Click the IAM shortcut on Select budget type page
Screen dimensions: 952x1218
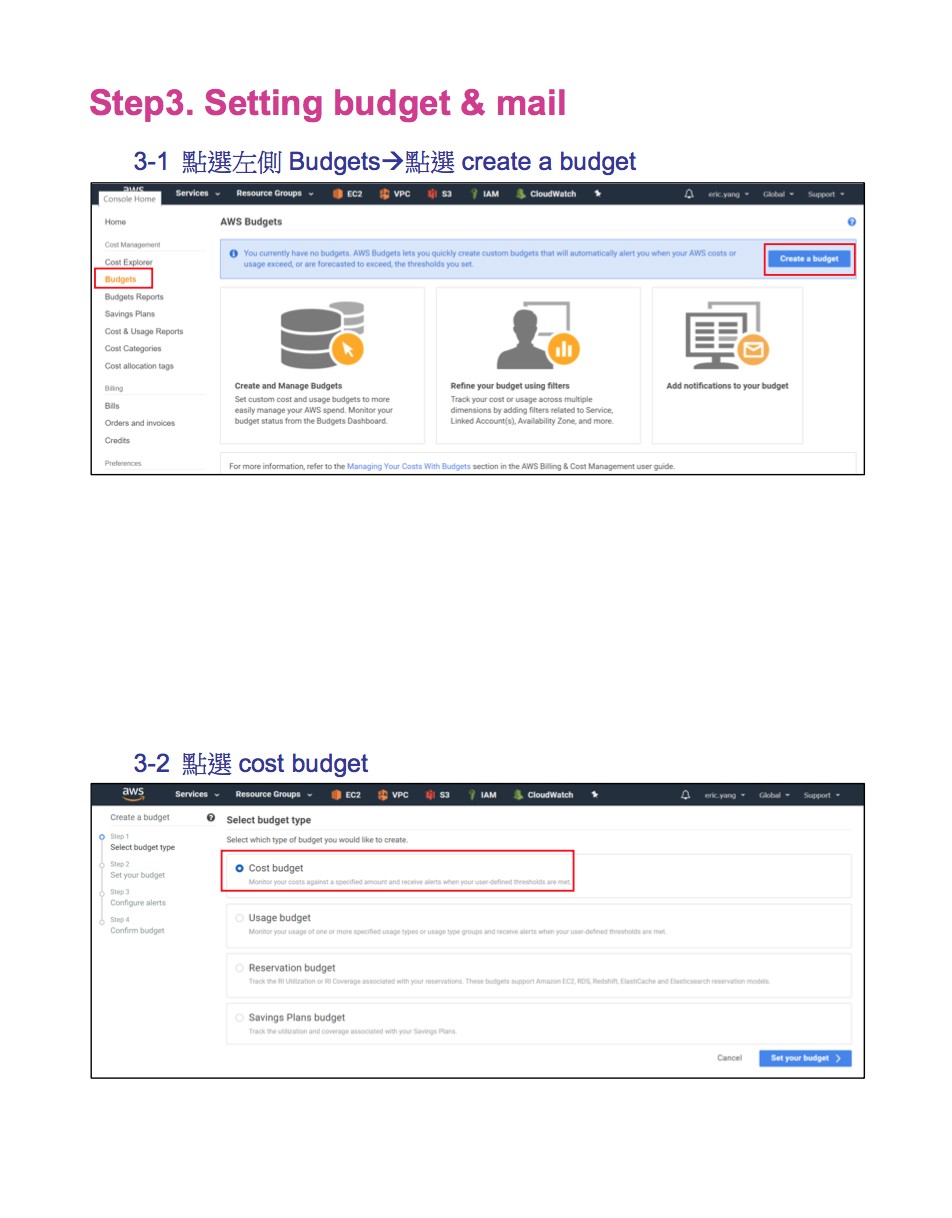[473, 795]
